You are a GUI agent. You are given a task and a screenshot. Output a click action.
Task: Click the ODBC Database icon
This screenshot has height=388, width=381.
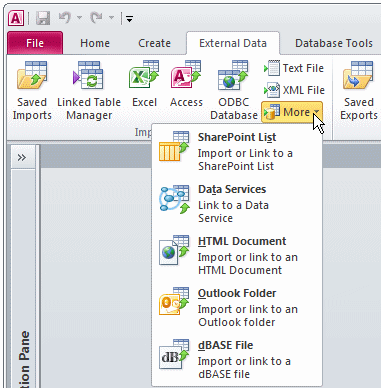tap(233, 75)
